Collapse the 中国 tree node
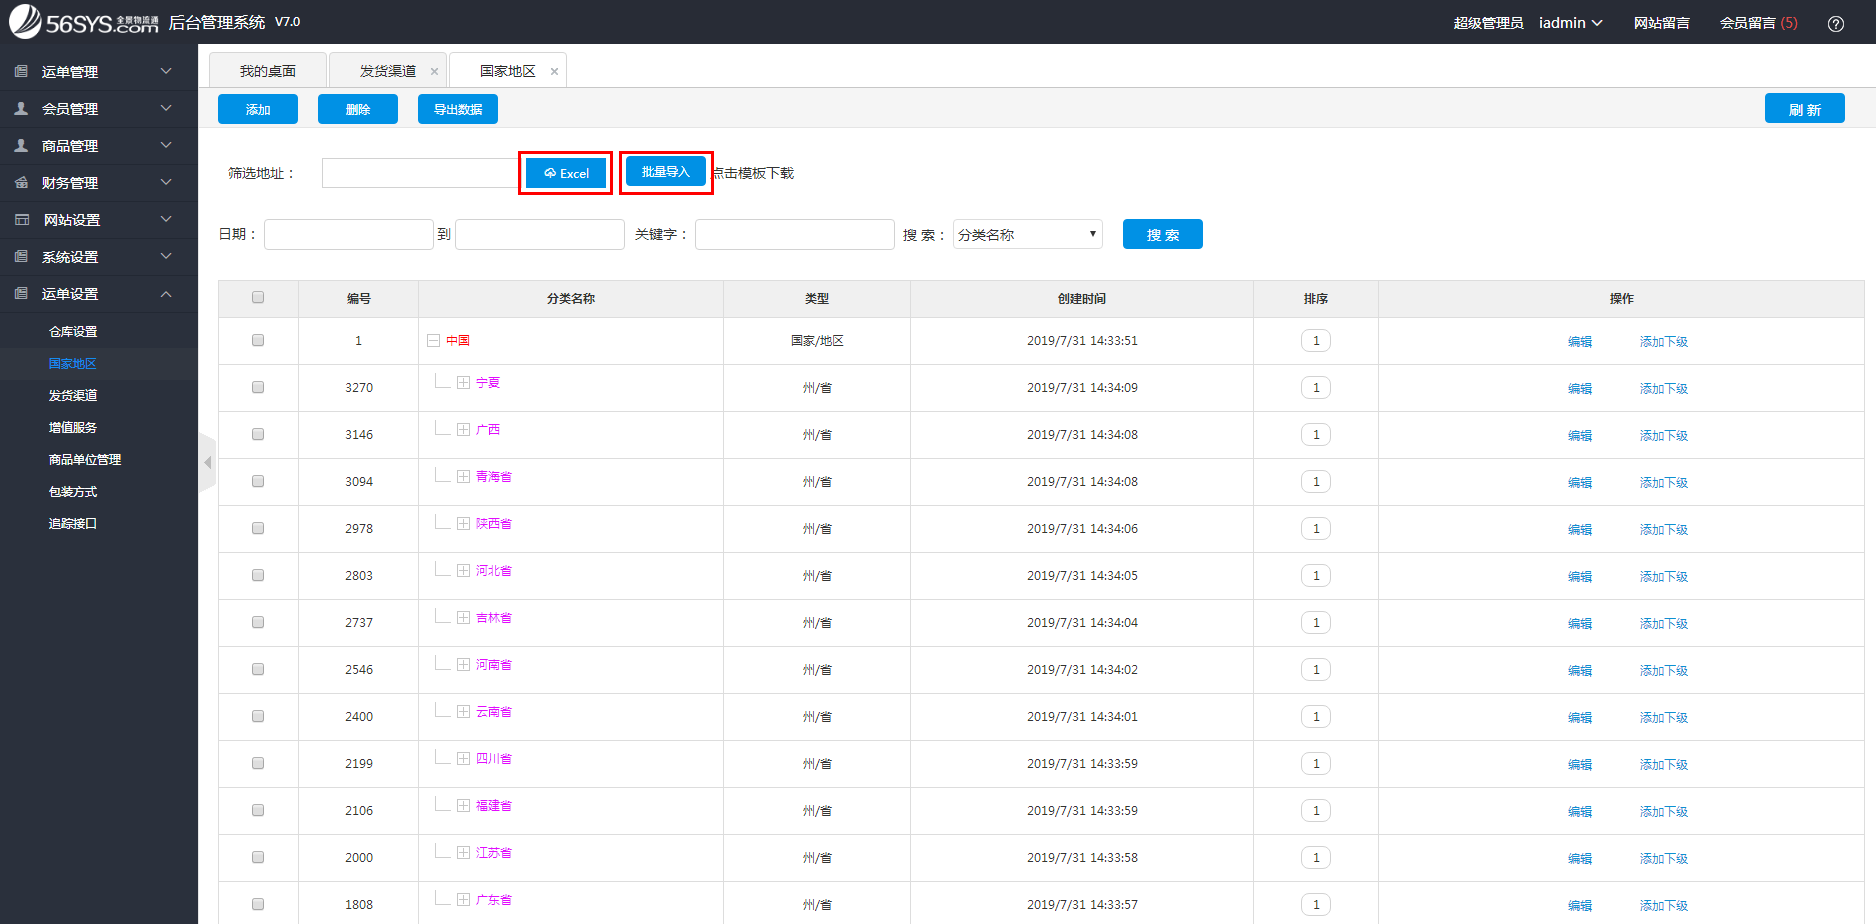1876x924 pixels. 434,340
